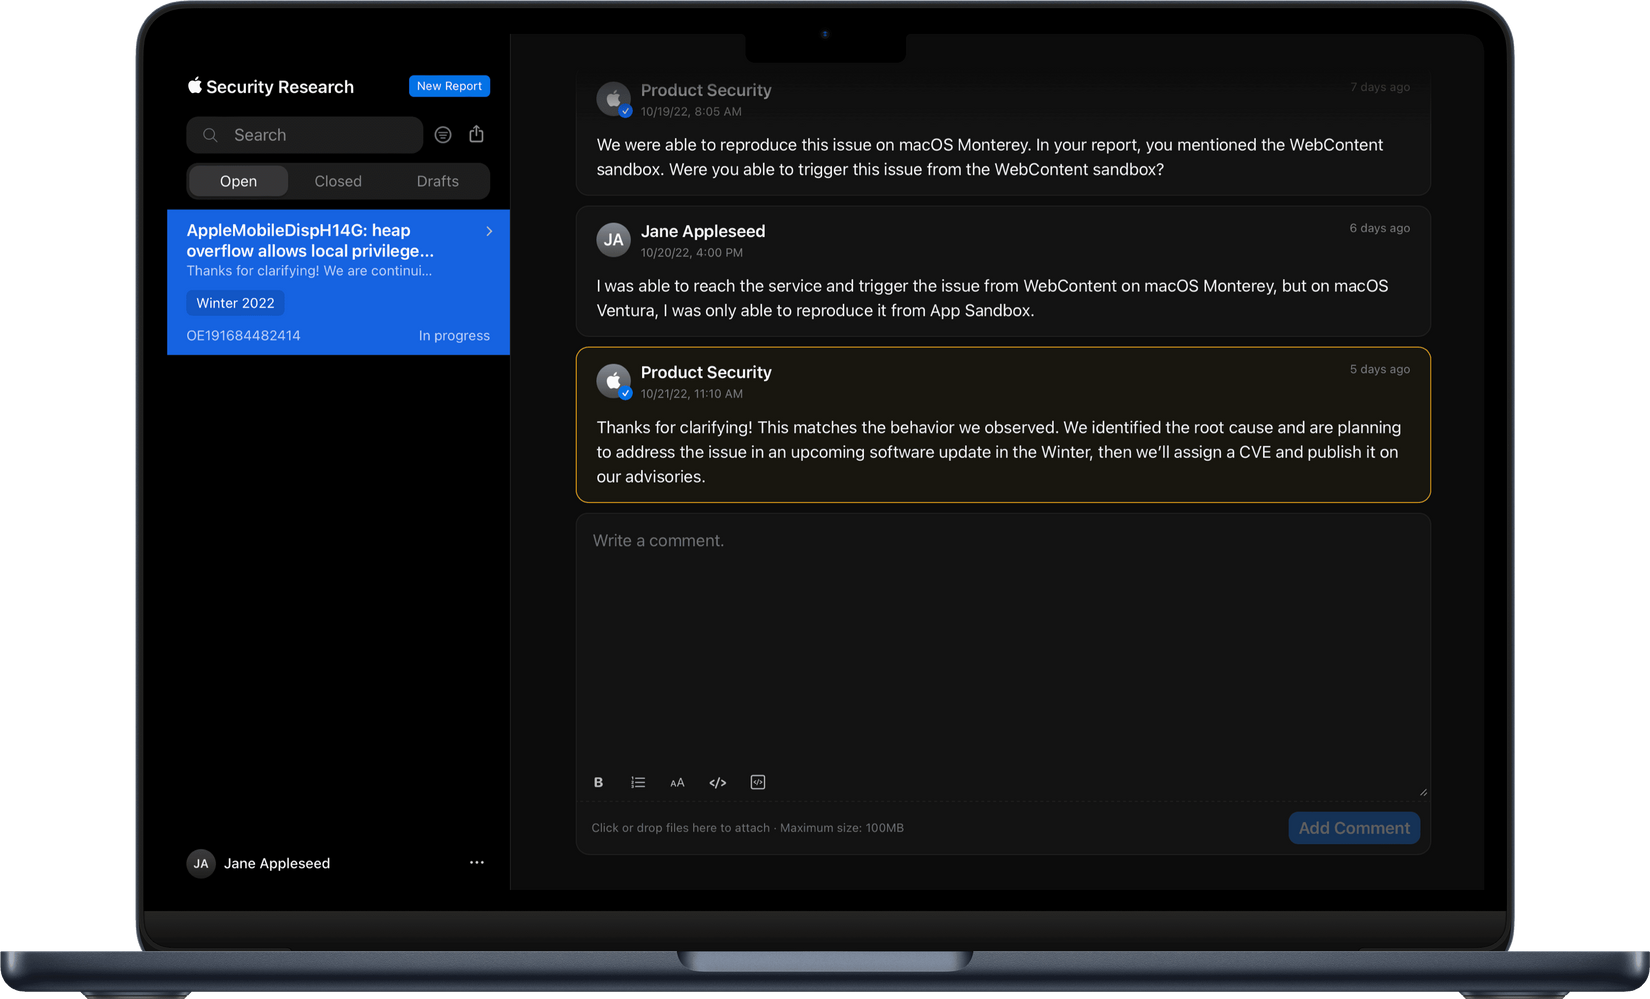Create a New Report

point(449,86)
